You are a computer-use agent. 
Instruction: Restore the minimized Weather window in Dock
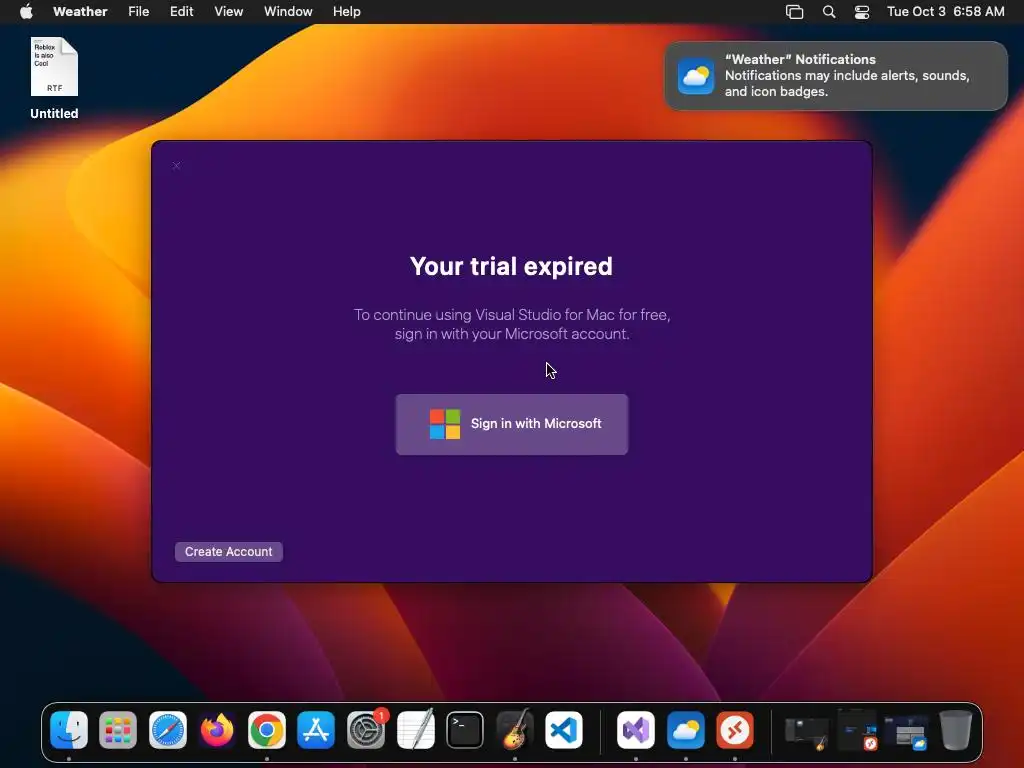click(x=906, y=732)
